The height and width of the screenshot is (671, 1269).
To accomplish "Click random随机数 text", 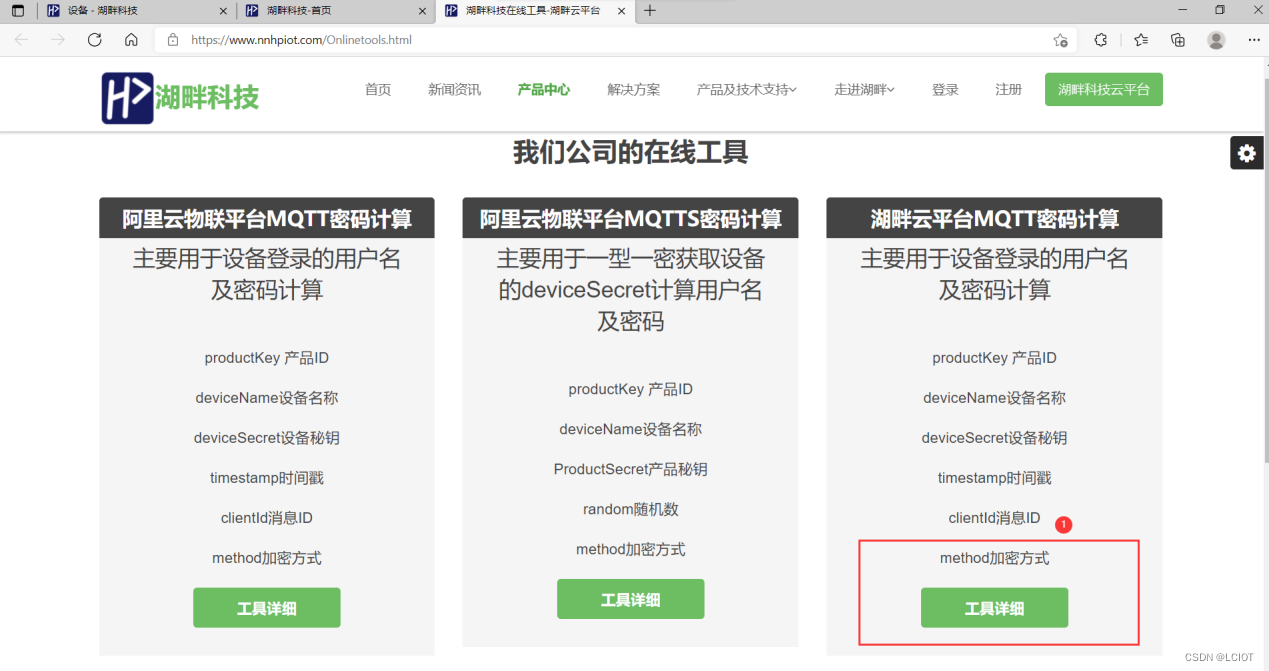I will [631, 509].
